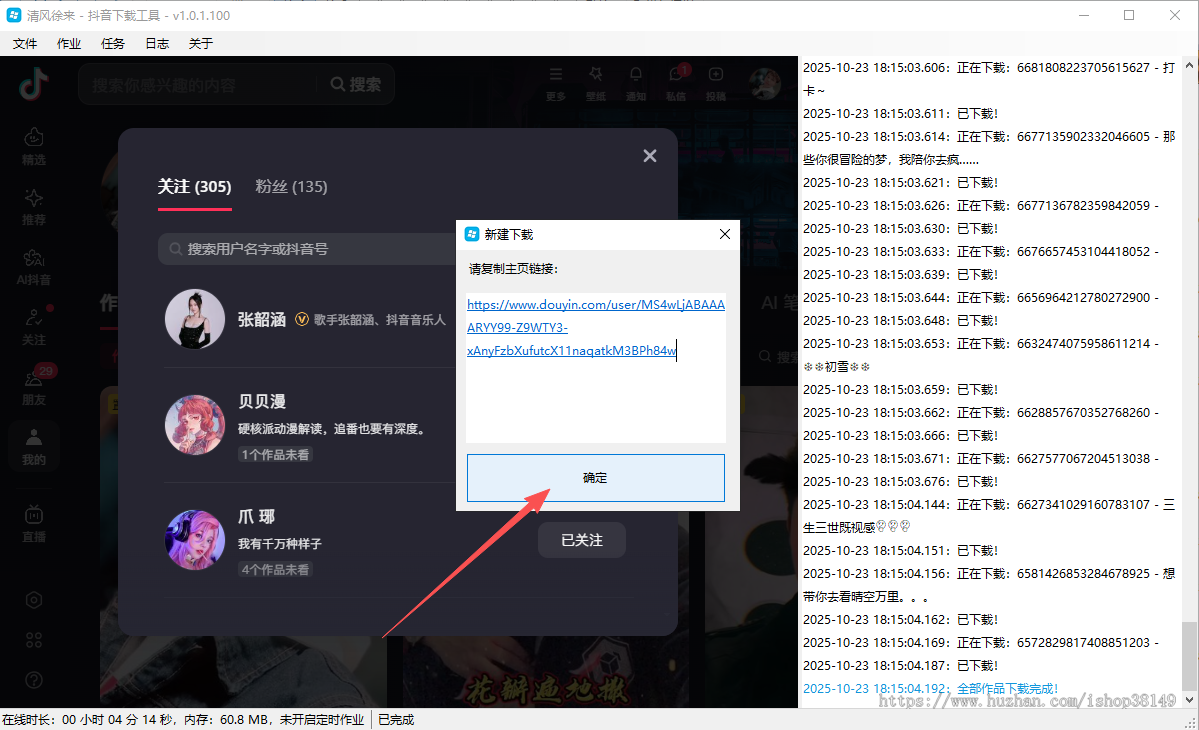This screenshot has width=1199, height=730.
Task: Open 推荐 in Douyin sidebar
Action: coord(34,206)
